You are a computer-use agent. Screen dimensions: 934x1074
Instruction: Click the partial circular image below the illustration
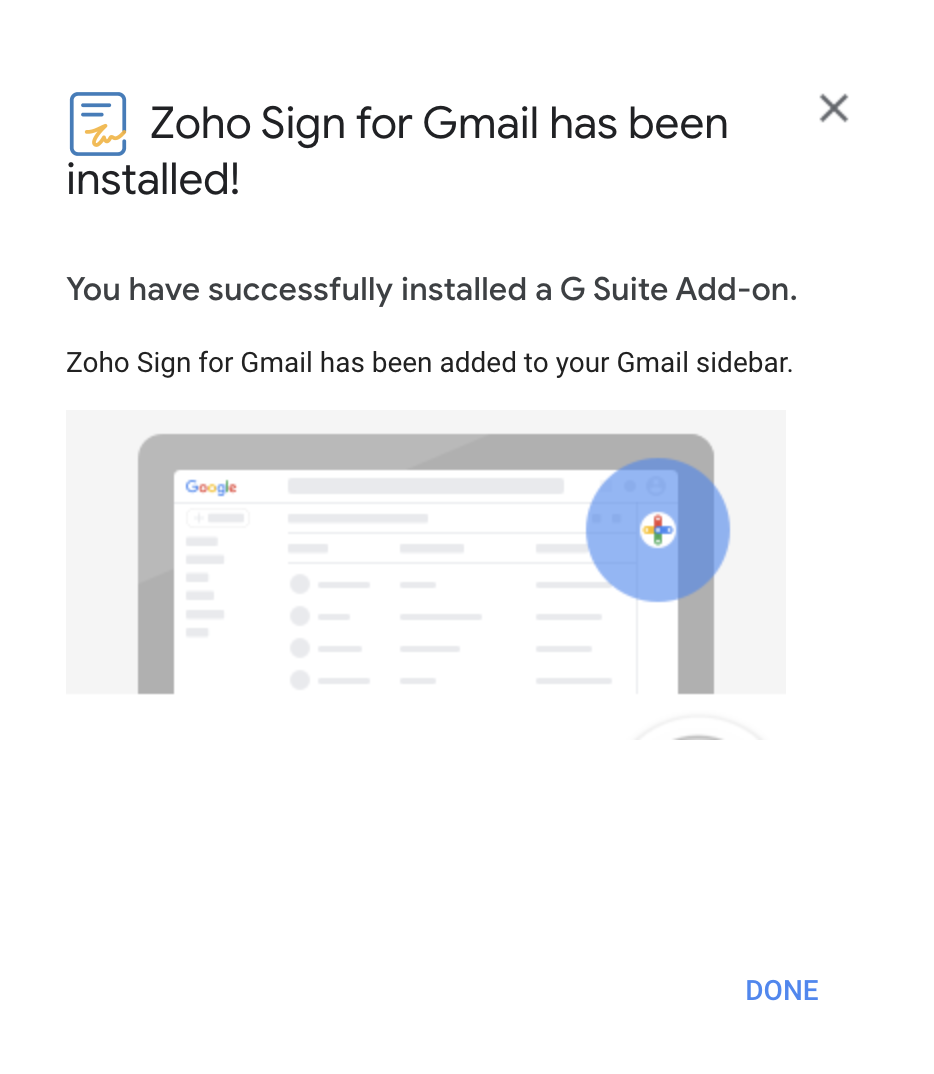(698, 729)
